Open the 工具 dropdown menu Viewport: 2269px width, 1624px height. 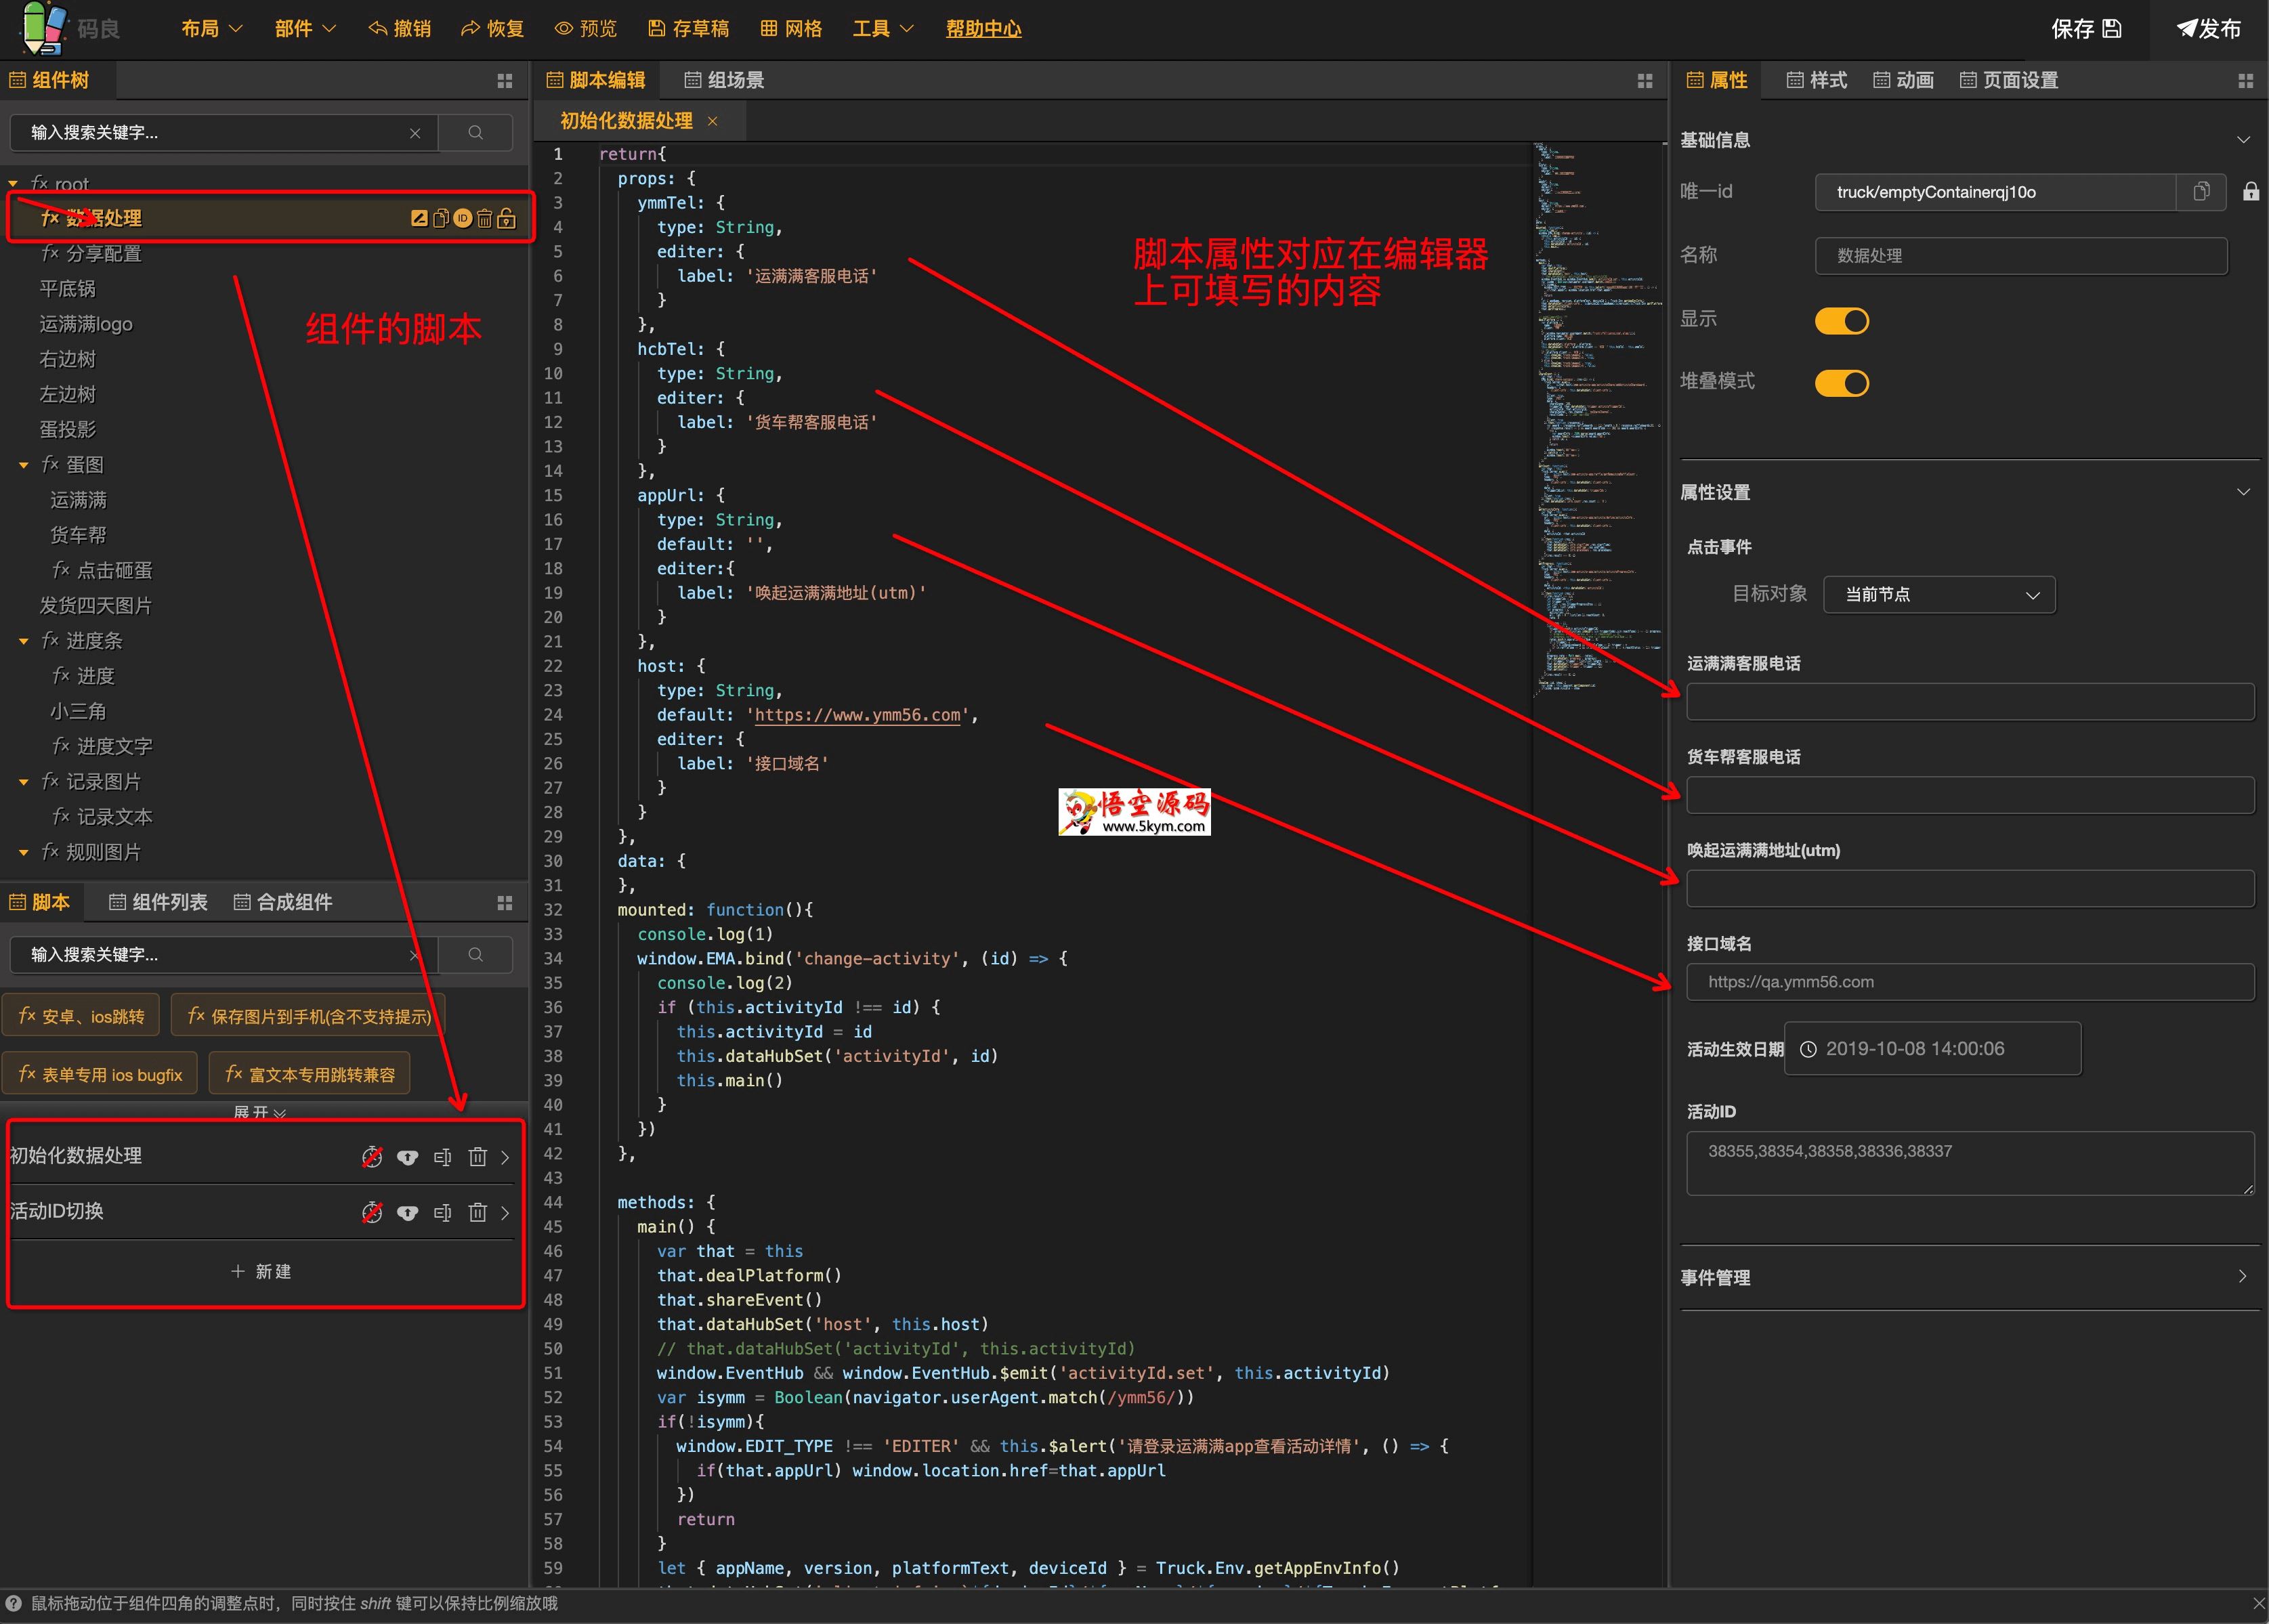click(x=883, y=28)
